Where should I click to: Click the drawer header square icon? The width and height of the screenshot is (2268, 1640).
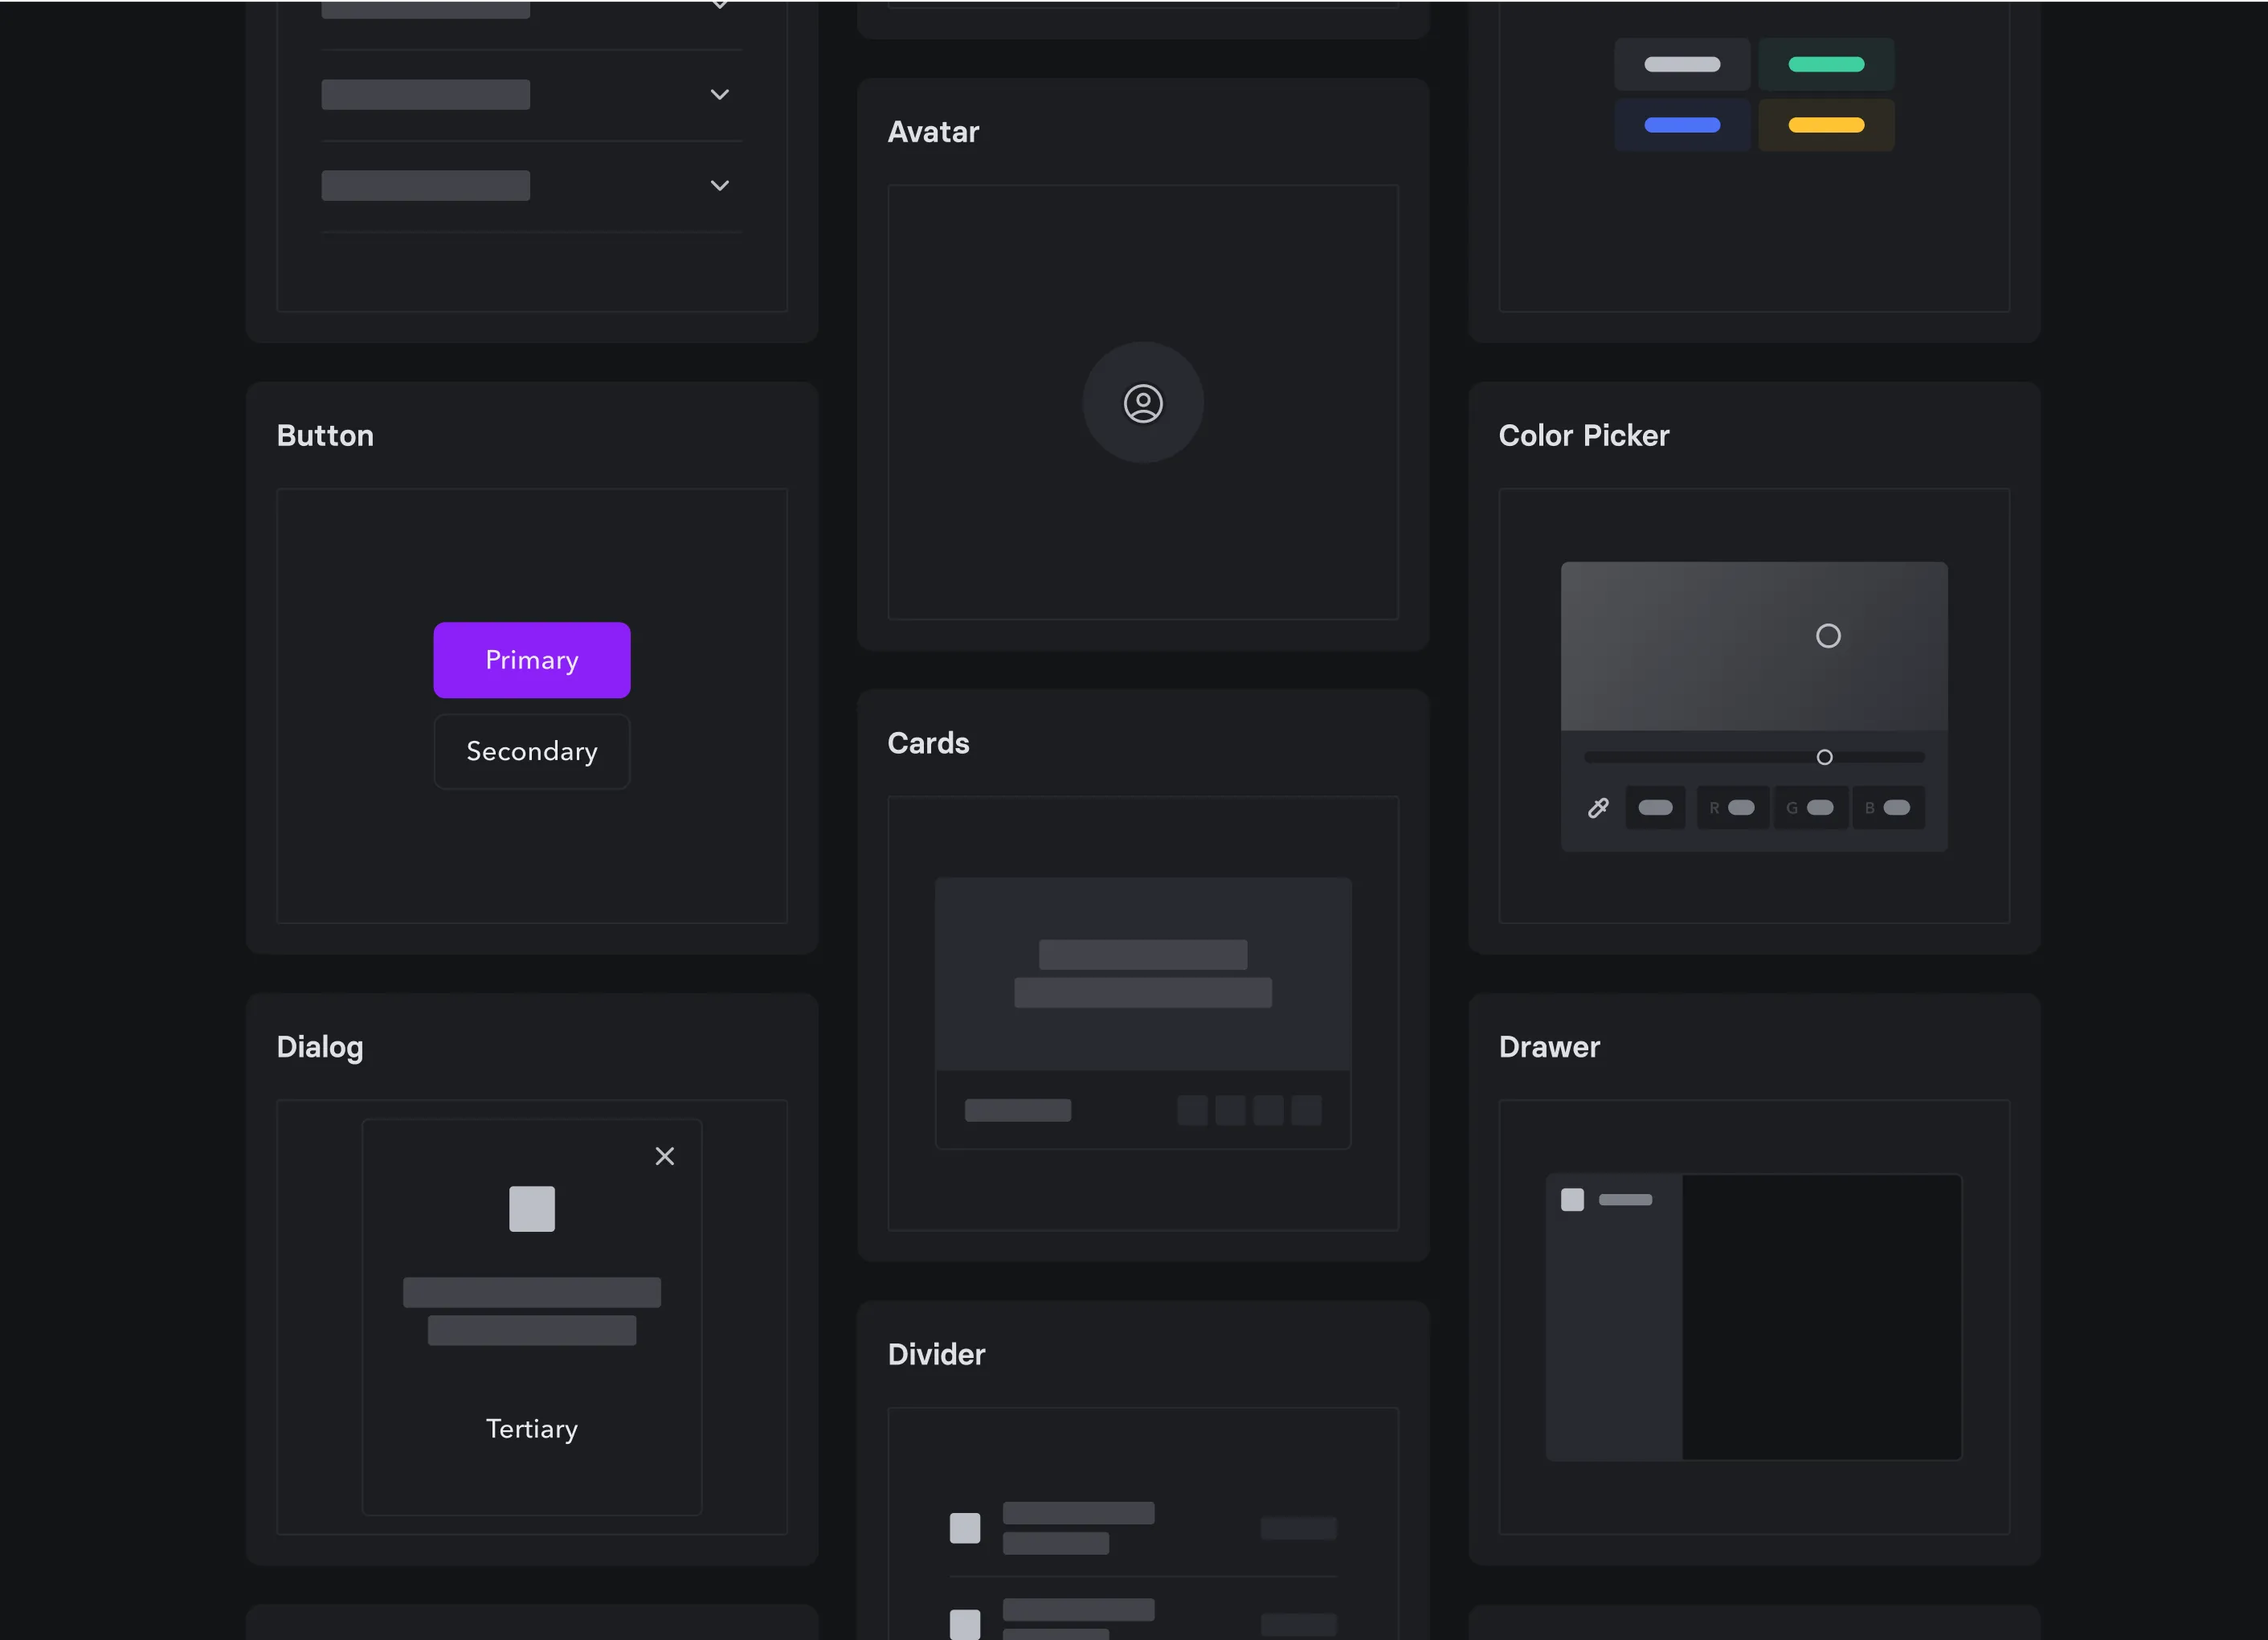coord(1572,1200)
